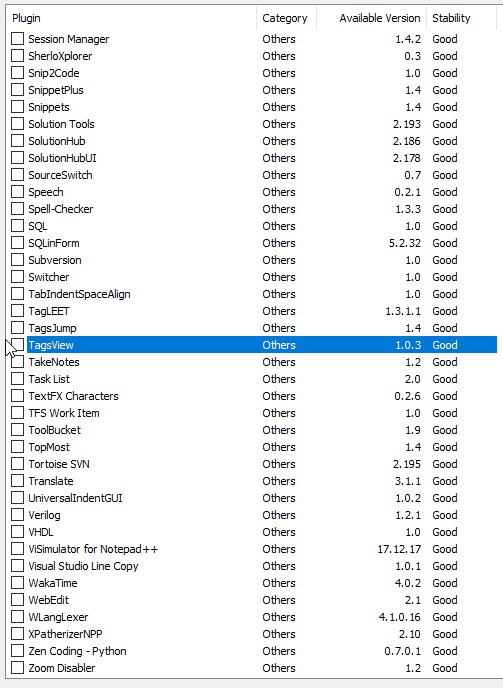
Task: Check the ViSimulator for Notepad++ checkbox
Action: pos(18,549)
